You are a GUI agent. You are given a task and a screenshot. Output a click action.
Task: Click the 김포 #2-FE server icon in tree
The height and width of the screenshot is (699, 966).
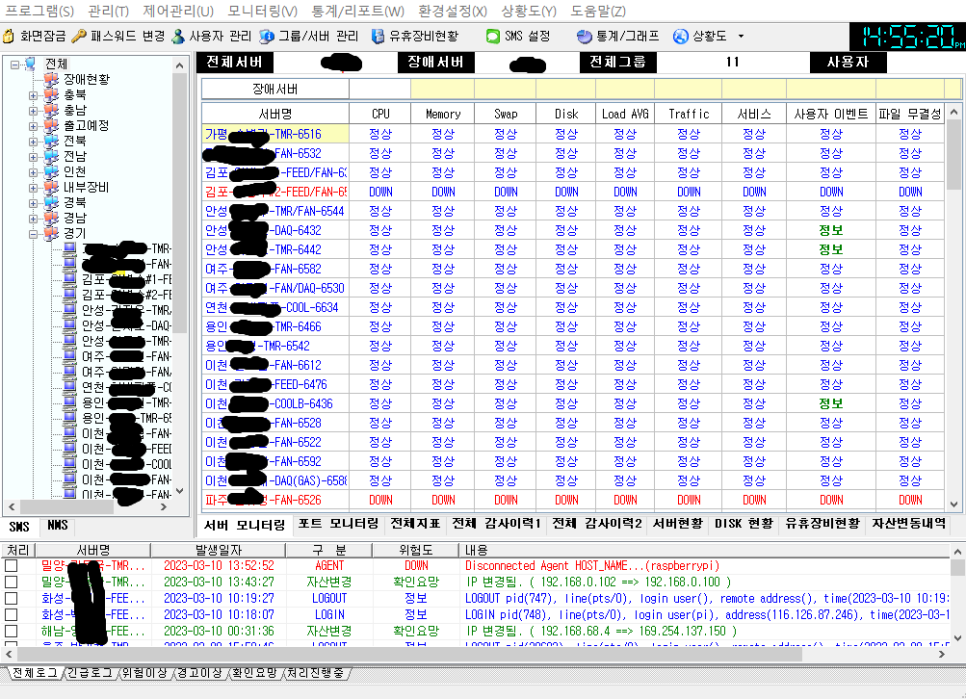(x=70, y=294)
